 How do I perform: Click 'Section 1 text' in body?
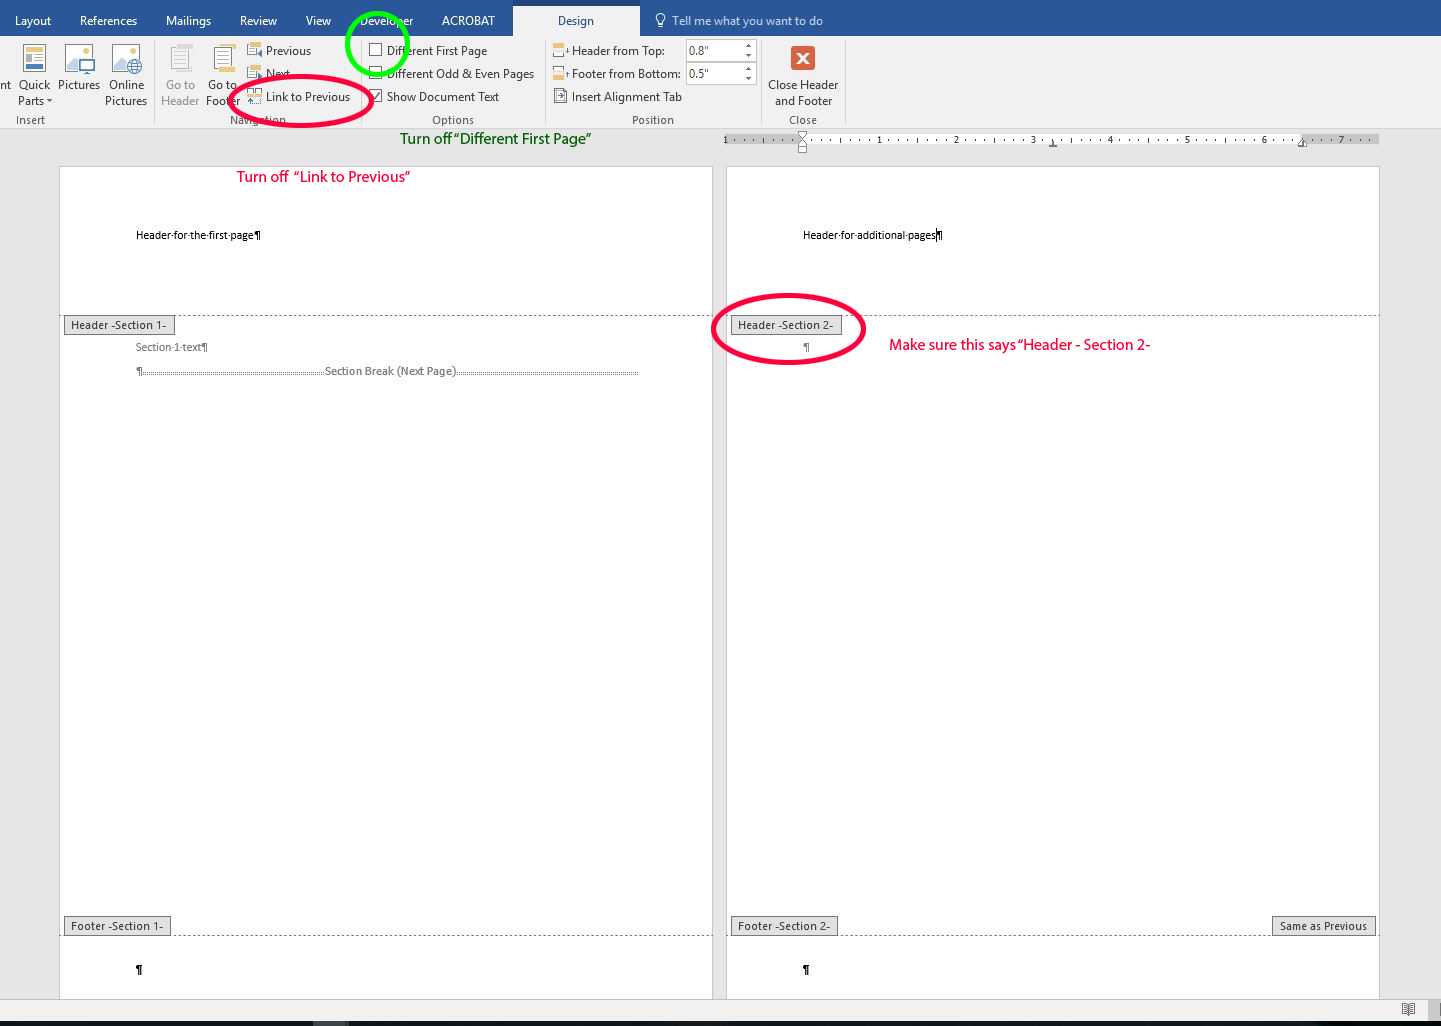(171, 347)
